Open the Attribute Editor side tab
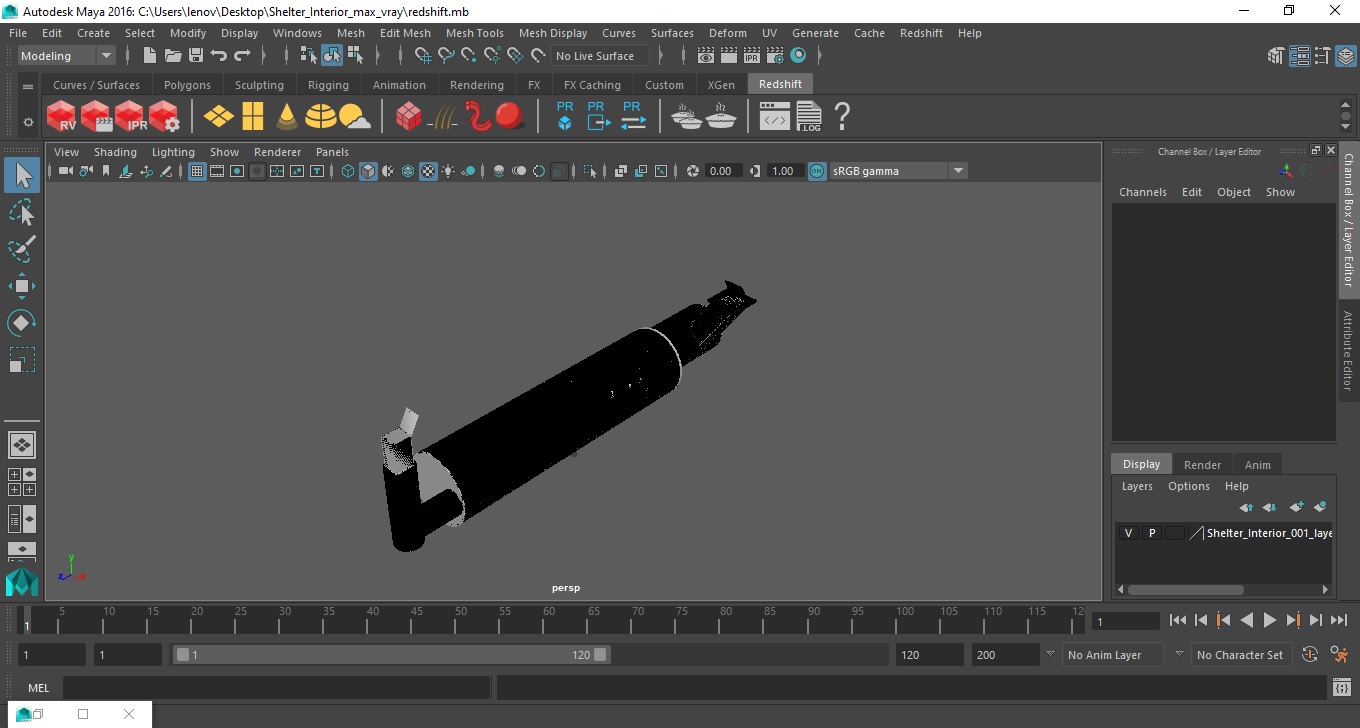The height and width of the screenshot is (728, 1360). point(1348,350)
